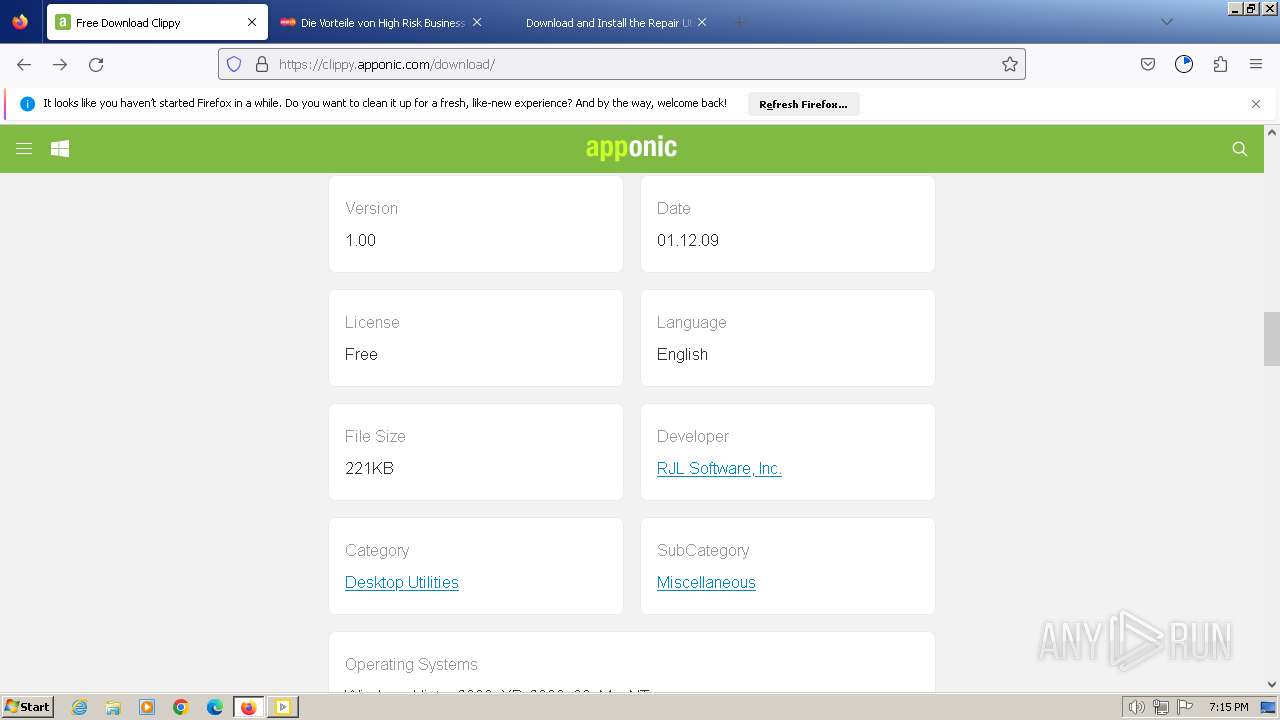1280x720 pixels.
Task: Click the Windows platform icon in apponic header
Action: [x=60, y=149]
